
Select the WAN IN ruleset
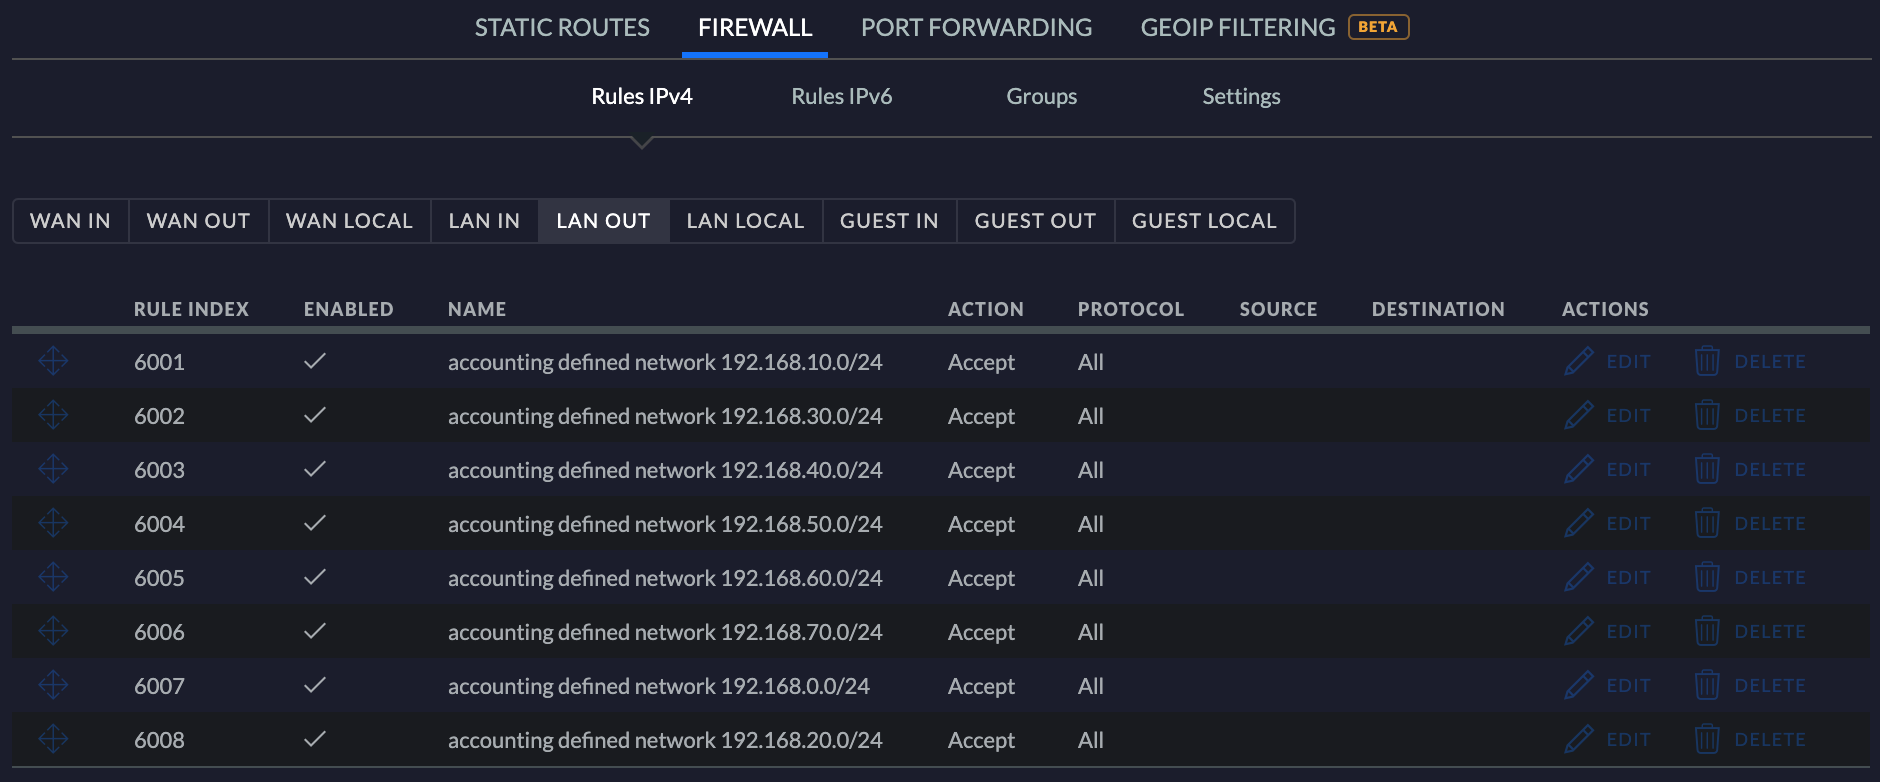point(70,221)
